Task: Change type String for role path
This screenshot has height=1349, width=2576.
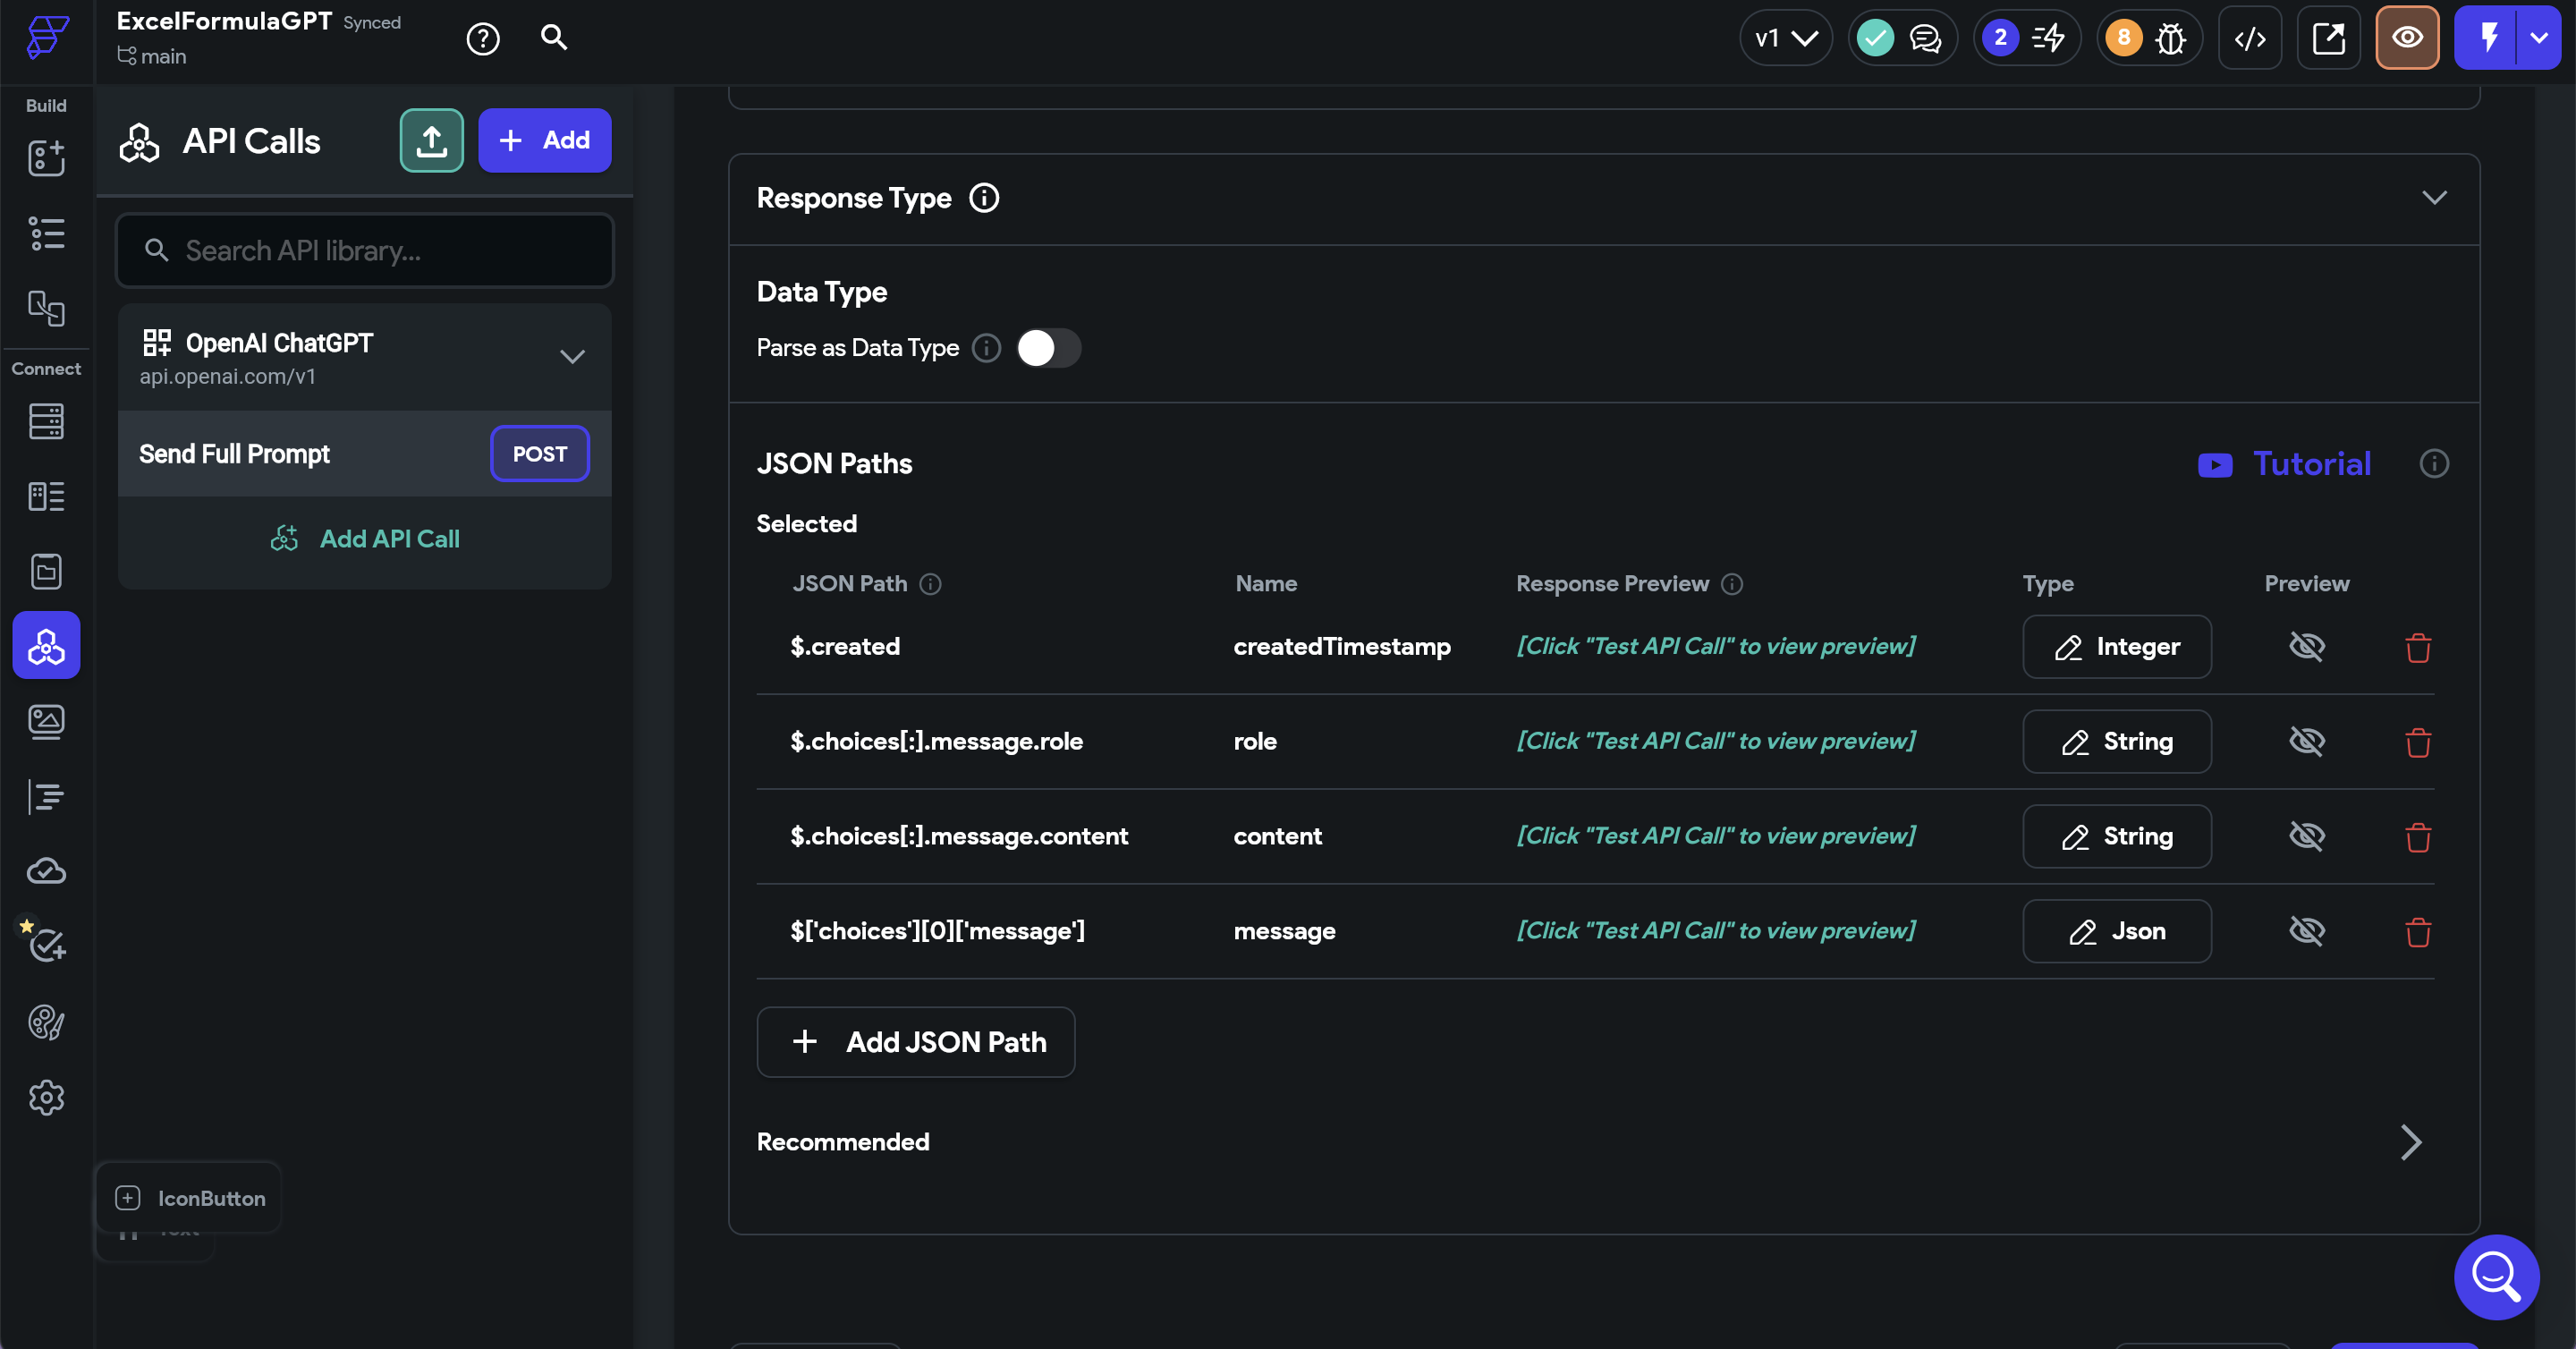Action: coord(2117,741)
